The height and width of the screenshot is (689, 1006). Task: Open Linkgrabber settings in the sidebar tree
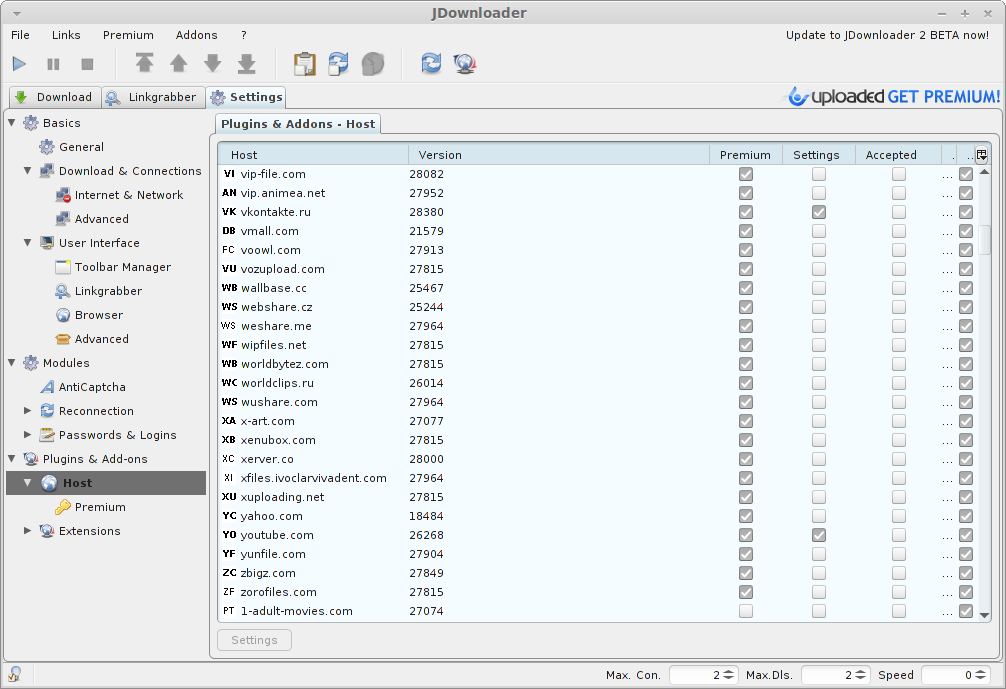(x=108, y=291)
